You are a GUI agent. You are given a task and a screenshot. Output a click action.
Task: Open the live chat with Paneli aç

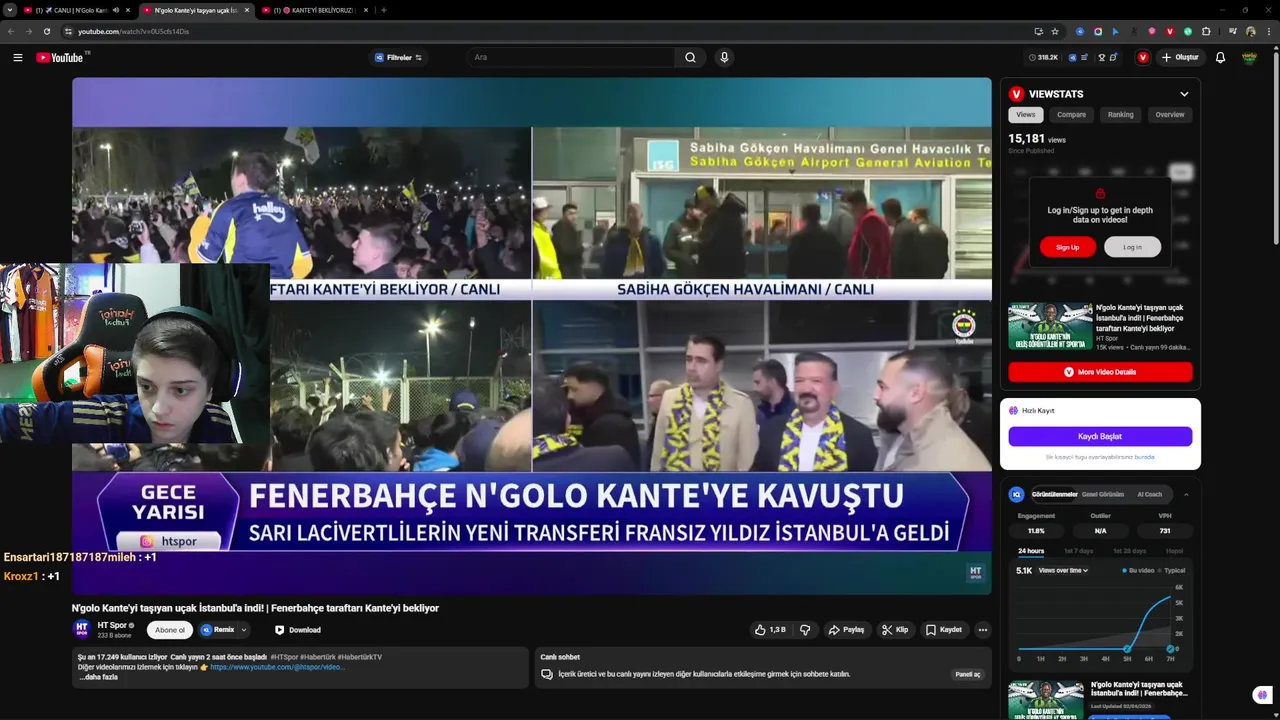[968, 674]
